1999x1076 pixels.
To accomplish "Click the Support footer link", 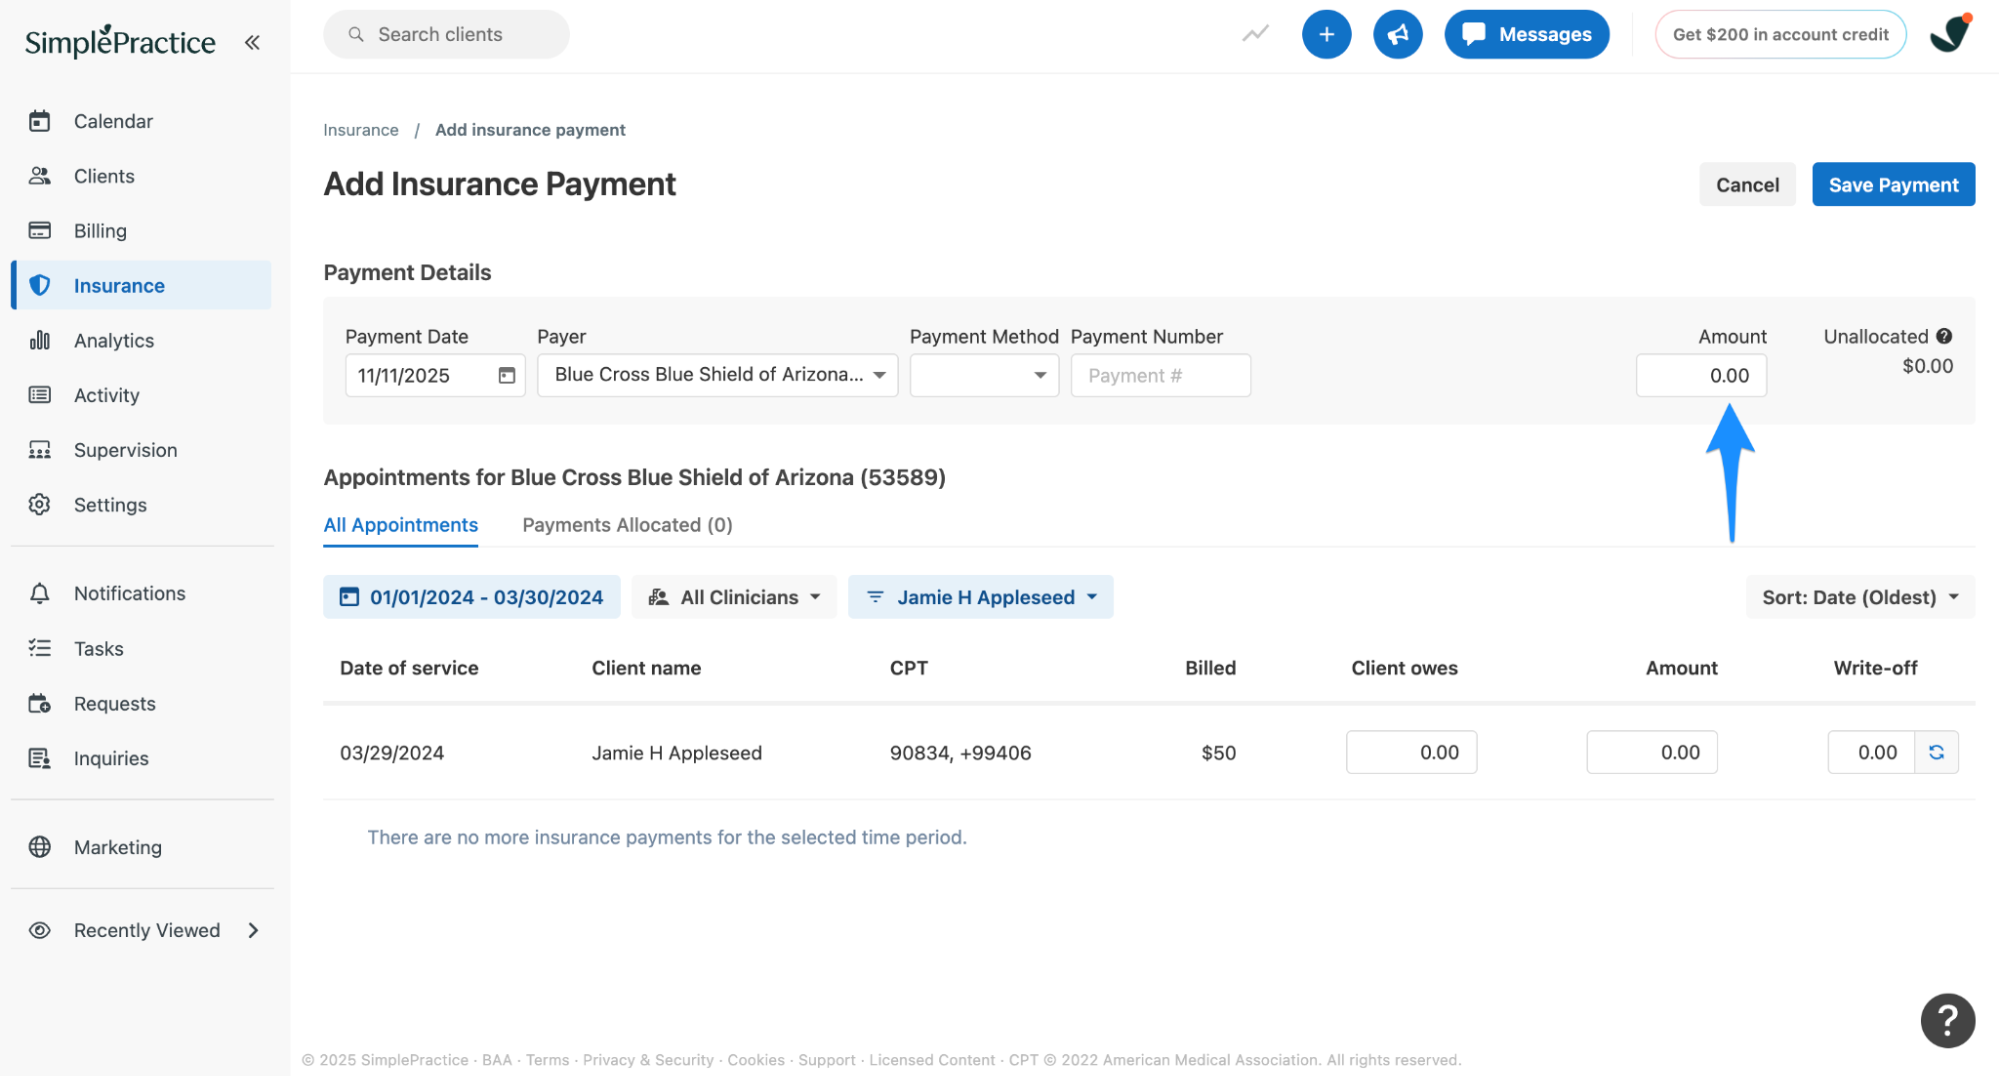I will pyautogui.click(x=826, y=1060).
